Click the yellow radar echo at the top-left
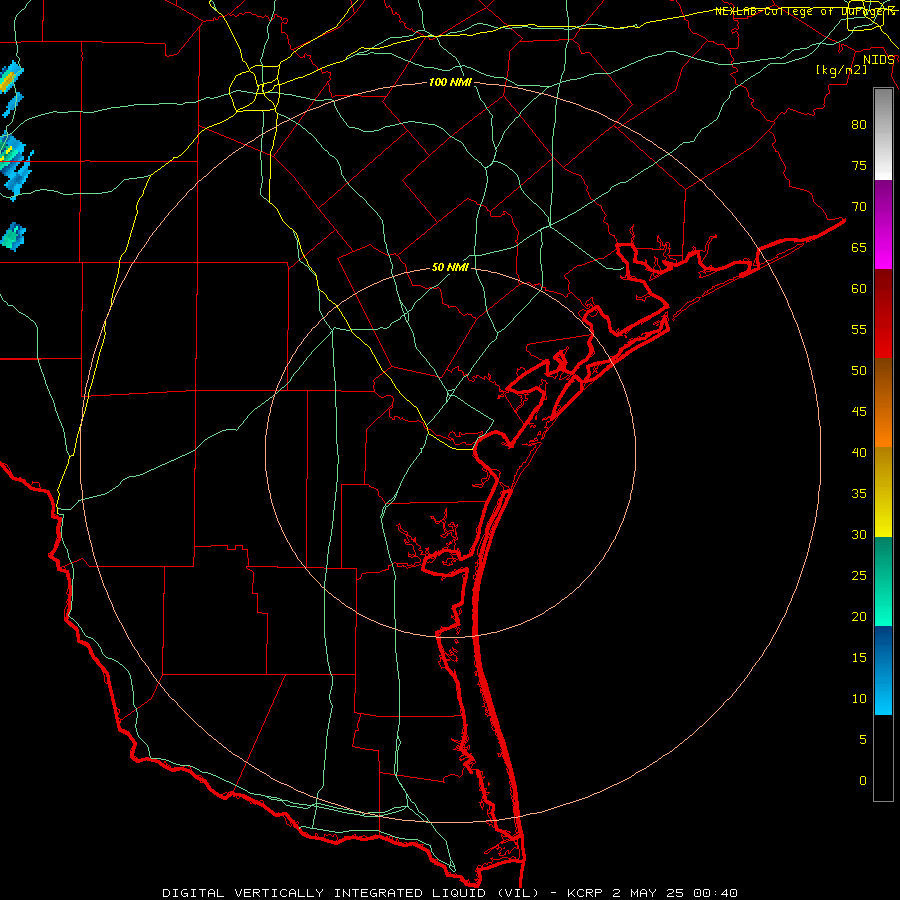Image resolution: width=900 pixels, height=900 pixels. [8, 80]
